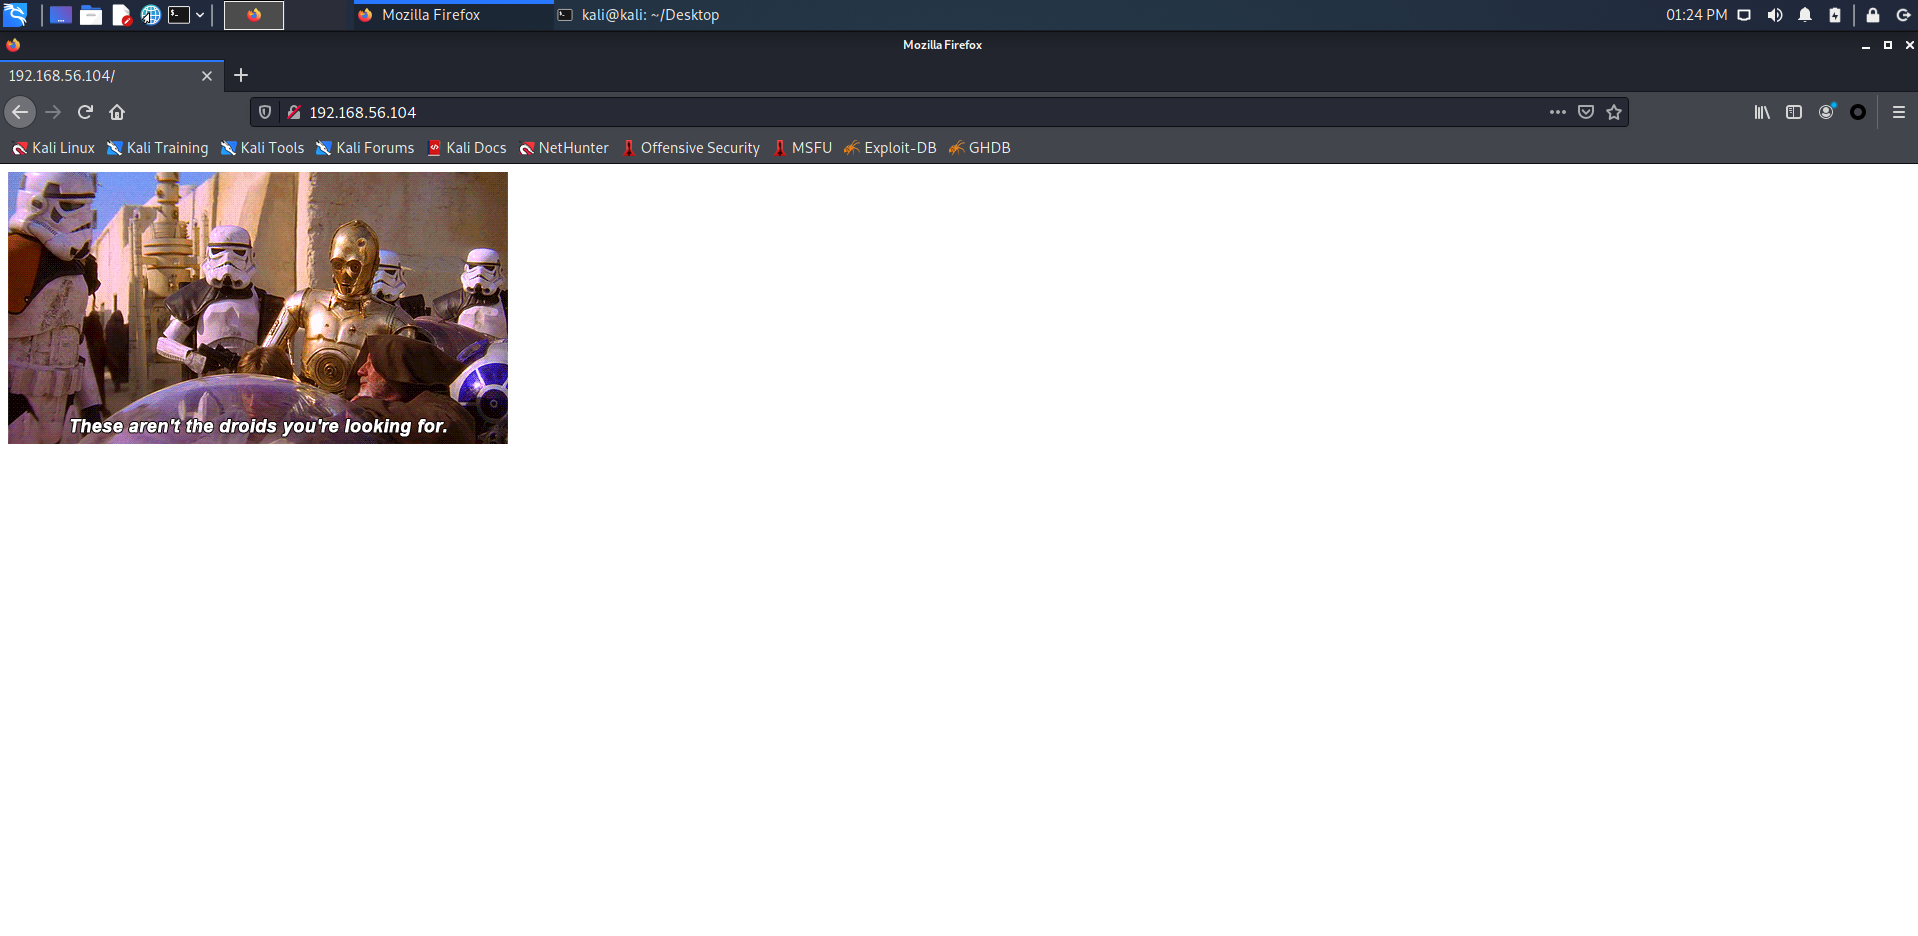Open Kali Docs bookmark

coord(467,148)
